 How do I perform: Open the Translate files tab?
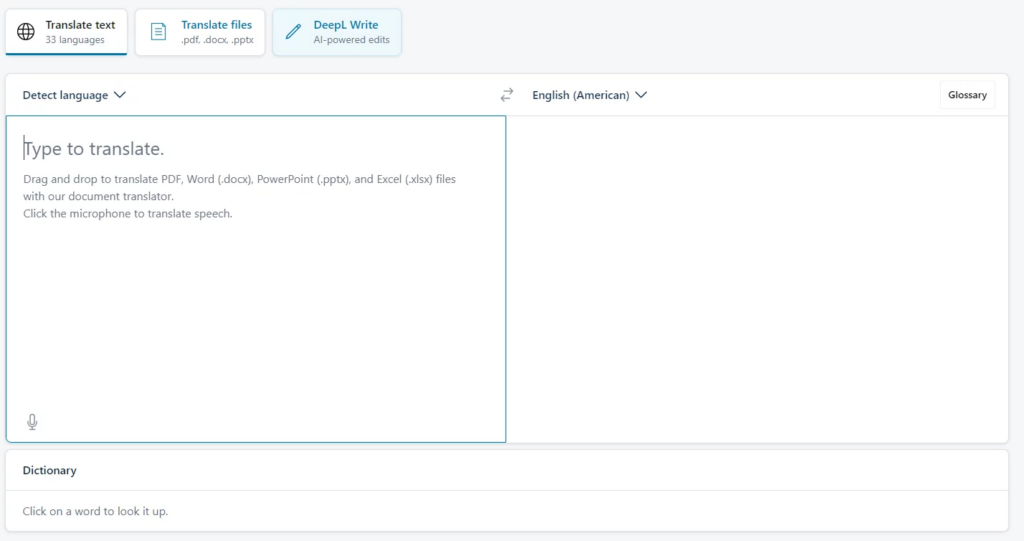(216, 25)
